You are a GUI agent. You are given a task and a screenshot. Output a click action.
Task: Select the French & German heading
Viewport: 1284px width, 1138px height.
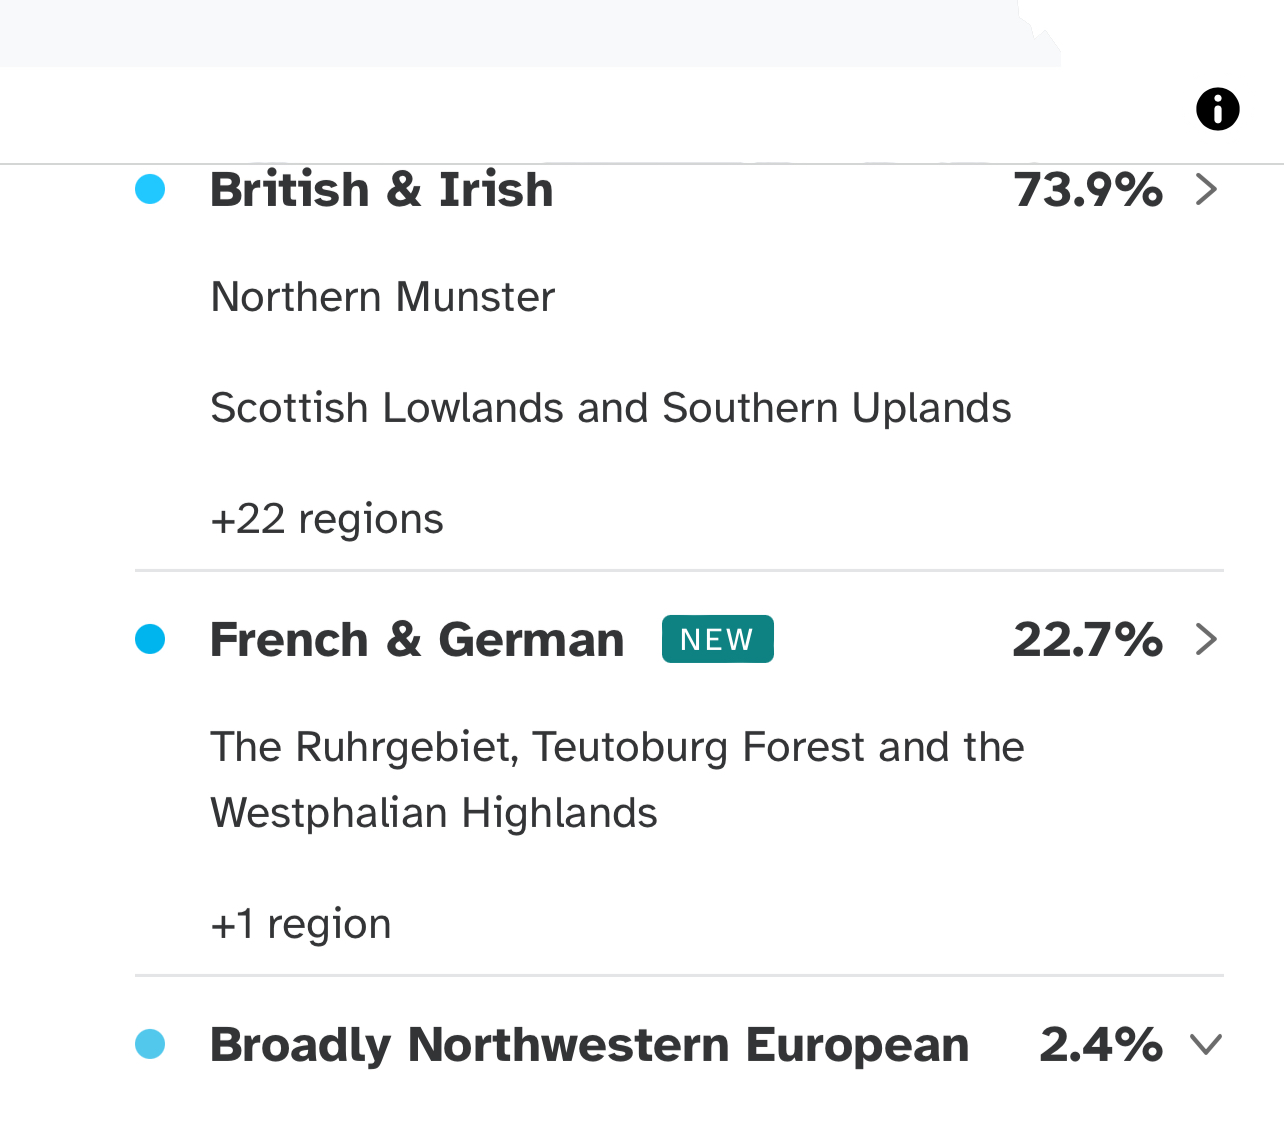coord(417,640)
